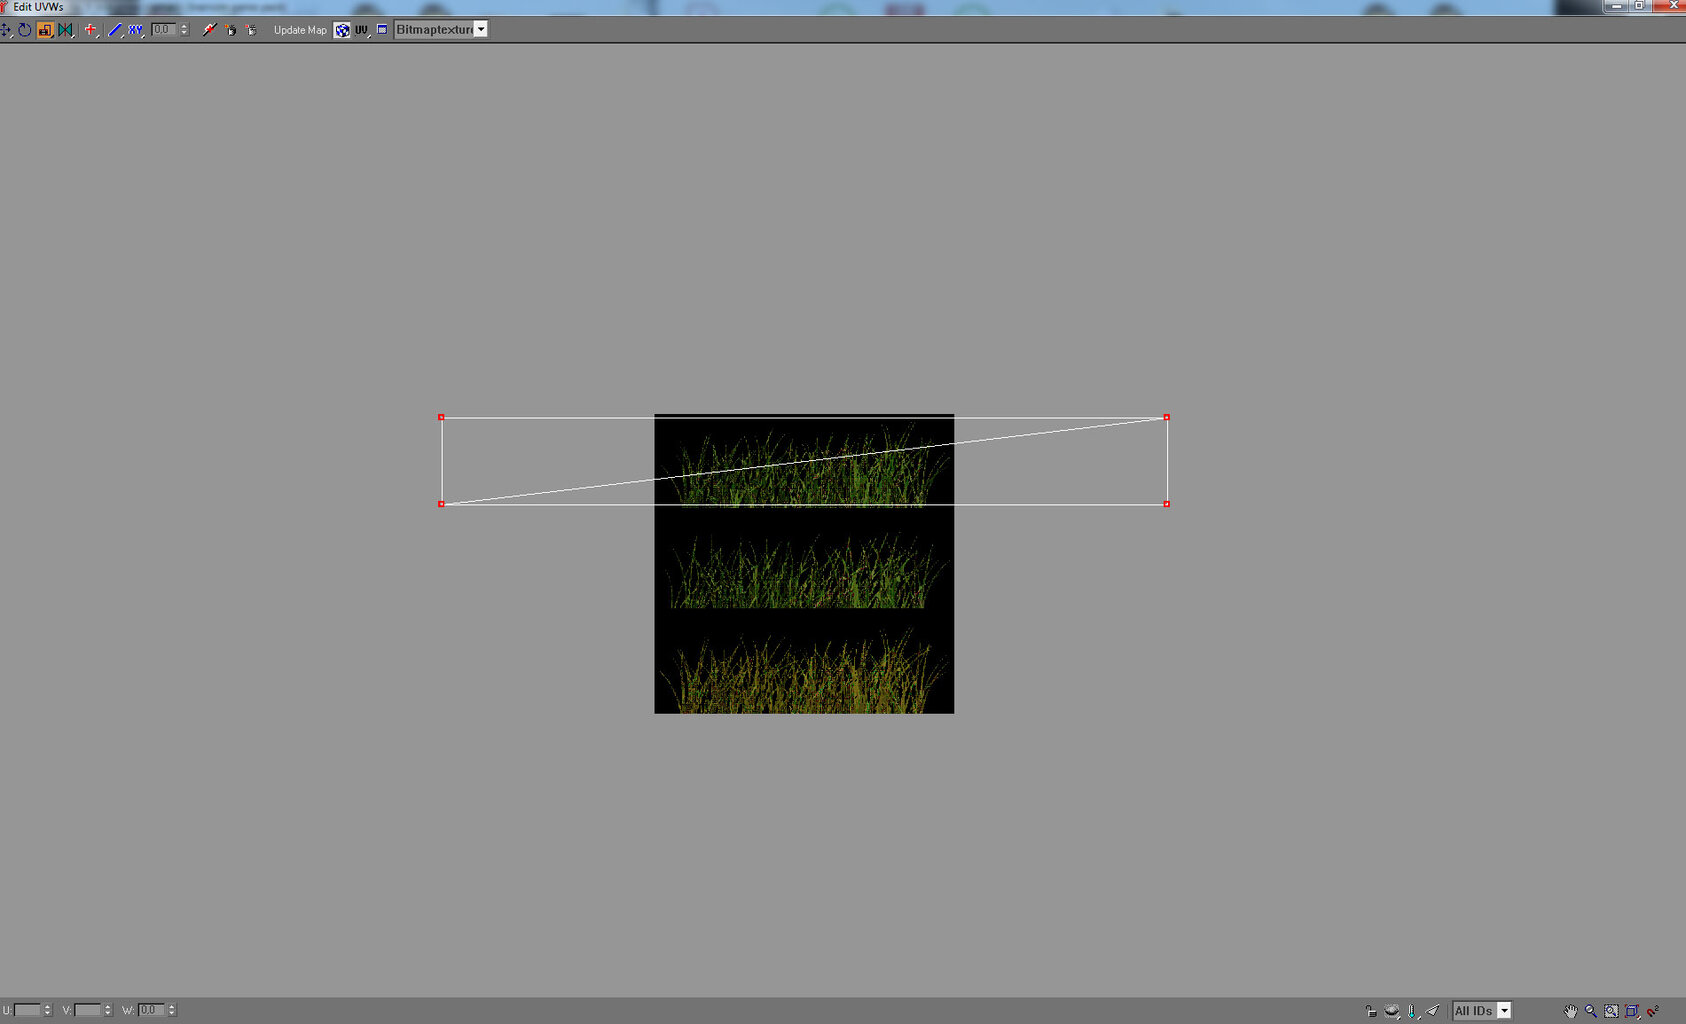Select the Move tool in toolbar

point(5,30)
